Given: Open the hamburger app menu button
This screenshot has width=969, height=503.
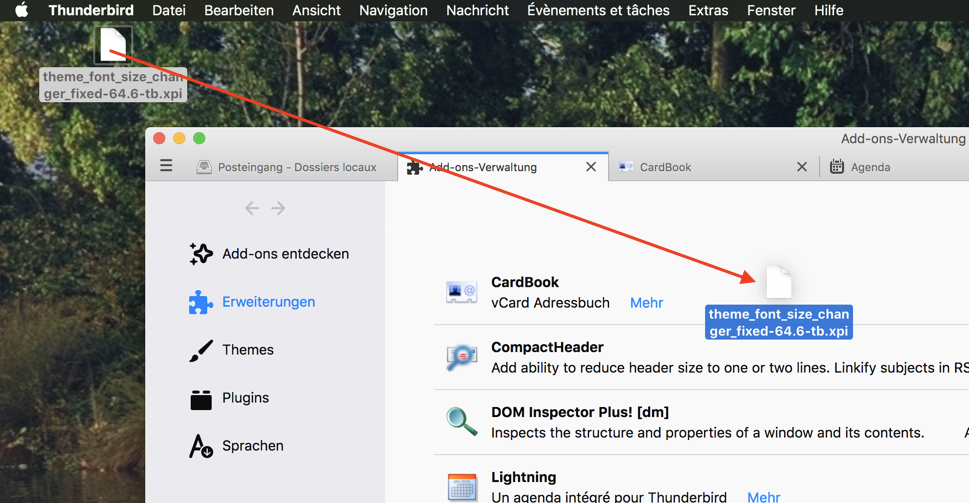Looking at the screenshot, I should pos(166,166).
